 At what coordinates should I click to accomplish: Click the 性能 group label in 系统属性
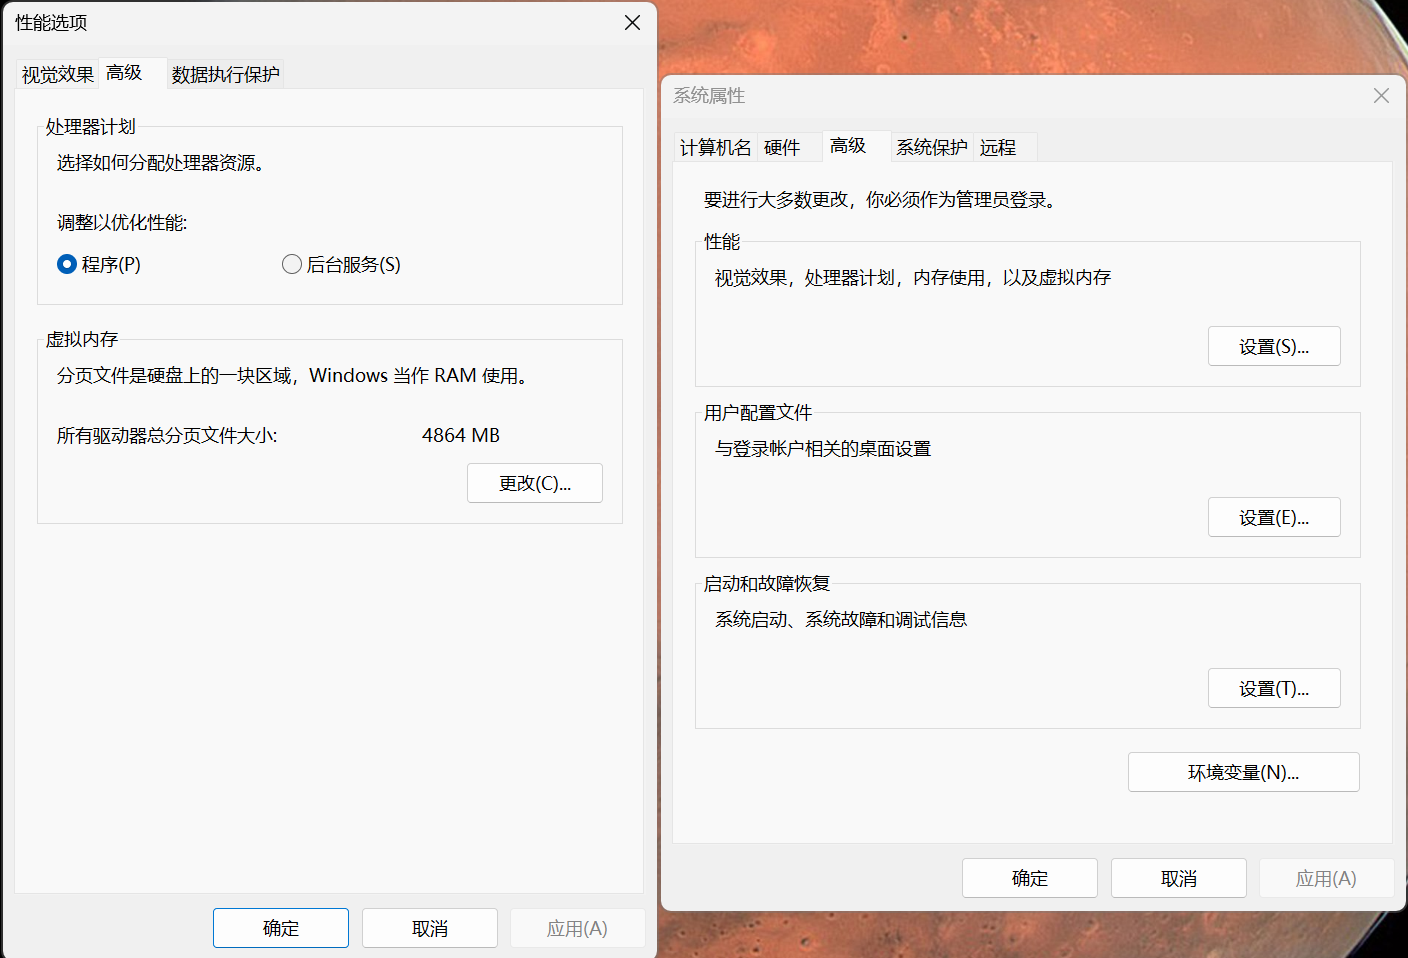tap(722, 241)
